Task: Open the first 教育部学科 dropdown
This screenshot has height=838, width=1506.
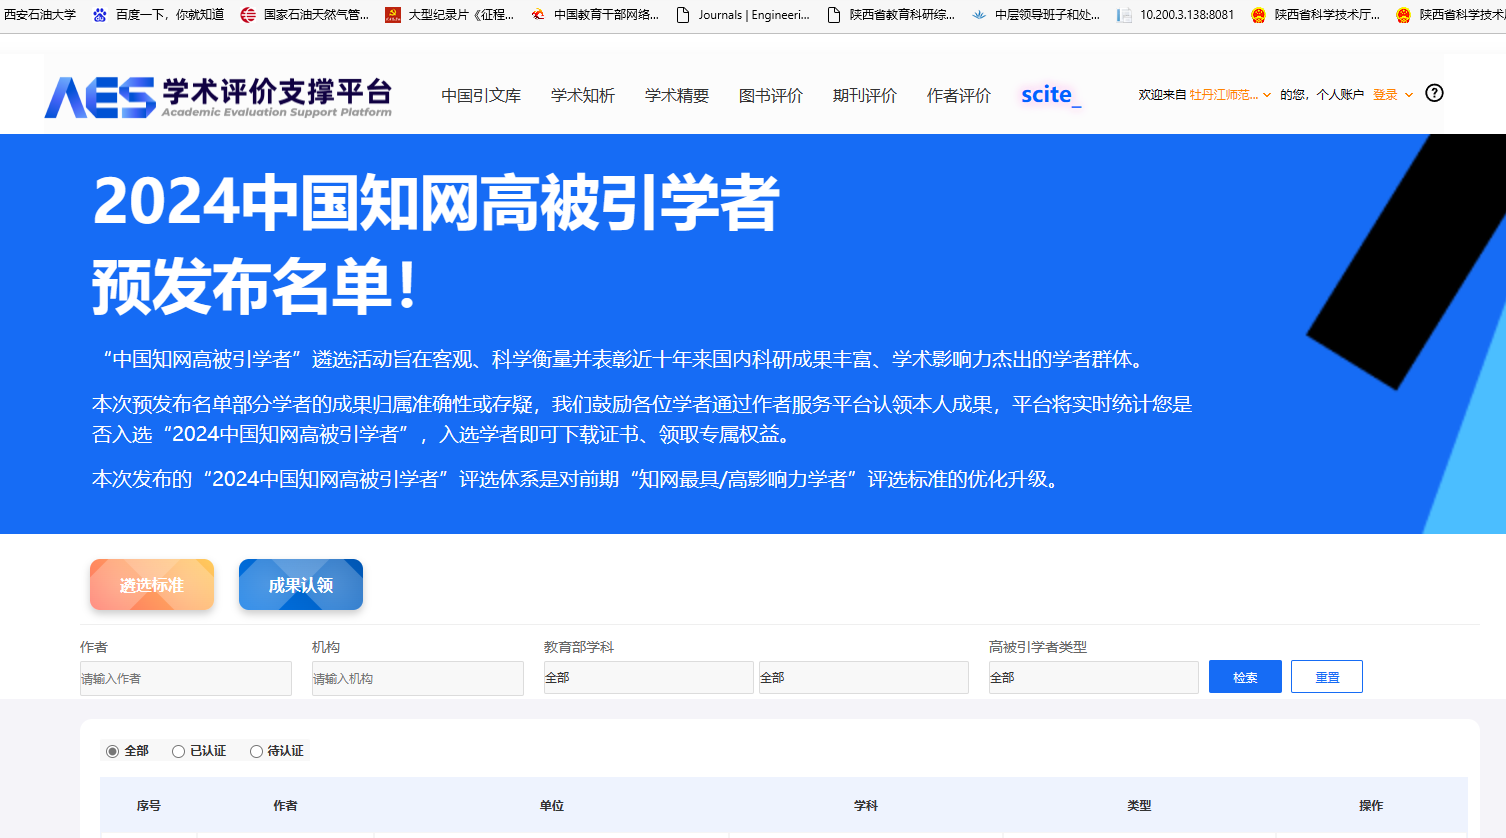Action: tap(648, 677)
